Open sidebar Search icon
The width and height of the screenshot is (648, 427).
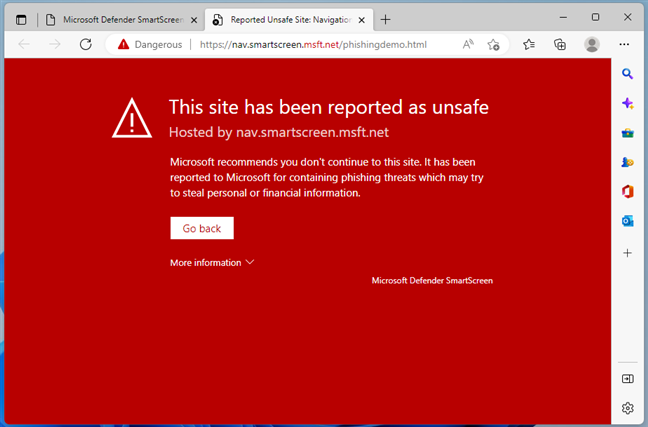[627, 74]
